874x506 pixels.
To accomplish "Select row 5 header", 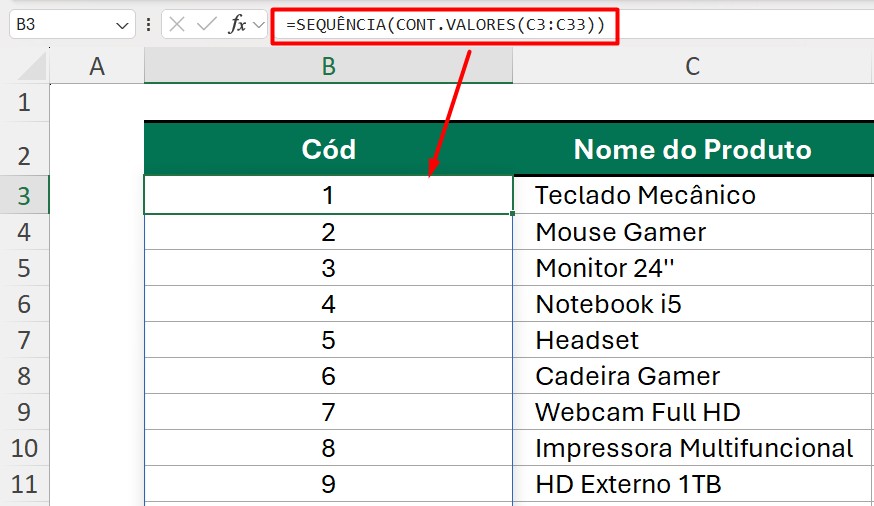I will click(25, 268).
